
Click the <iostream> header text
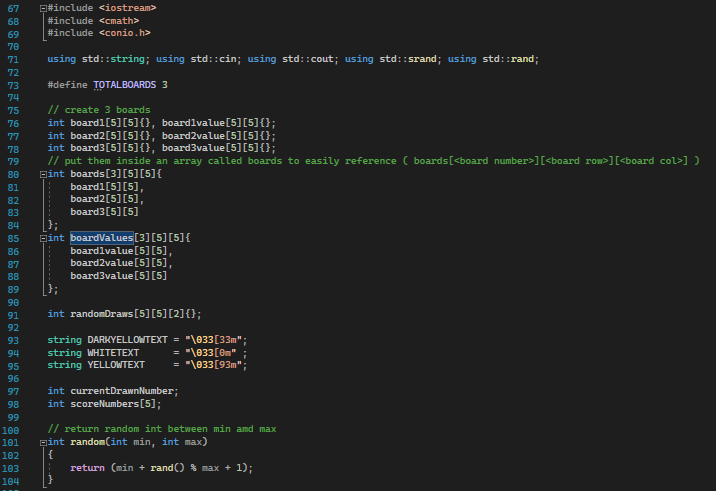pos(127,8)
